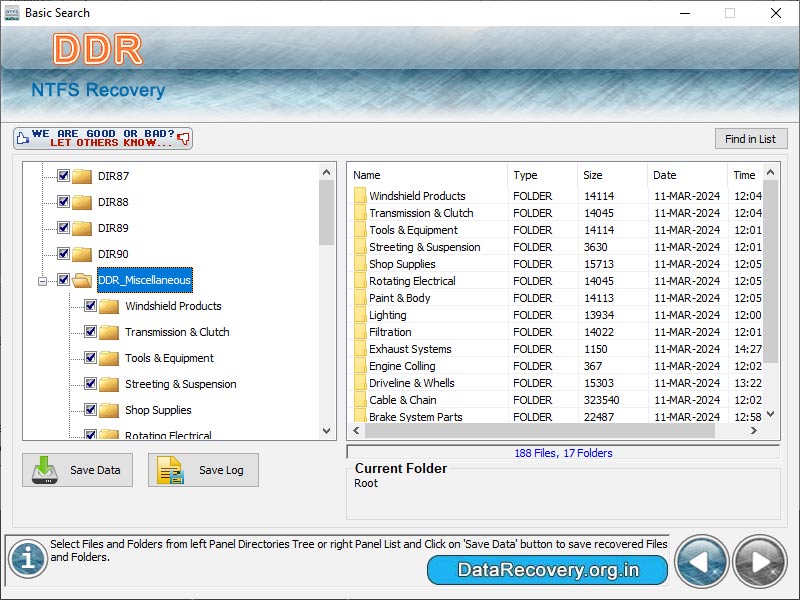Toggle the Shop Supplies checkbox in the tree

click(90, 410)
